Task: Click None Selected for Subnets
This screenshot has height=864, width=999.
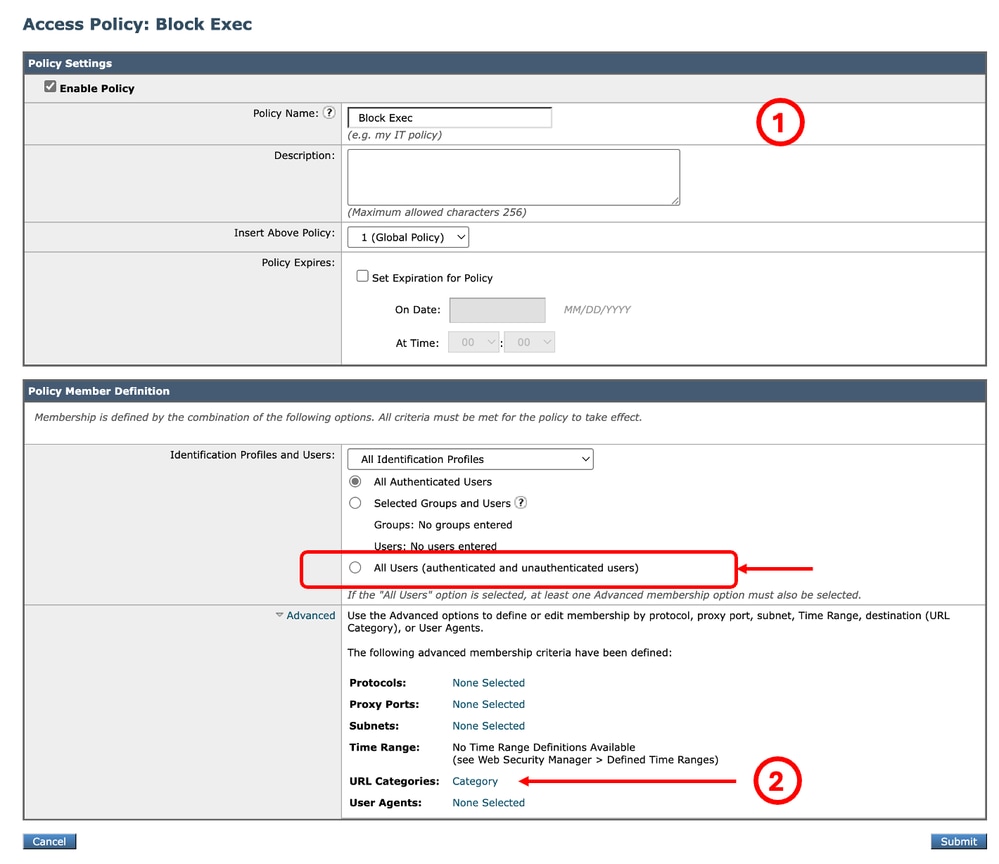Action: pyautogui.click(x=488, y=725)
